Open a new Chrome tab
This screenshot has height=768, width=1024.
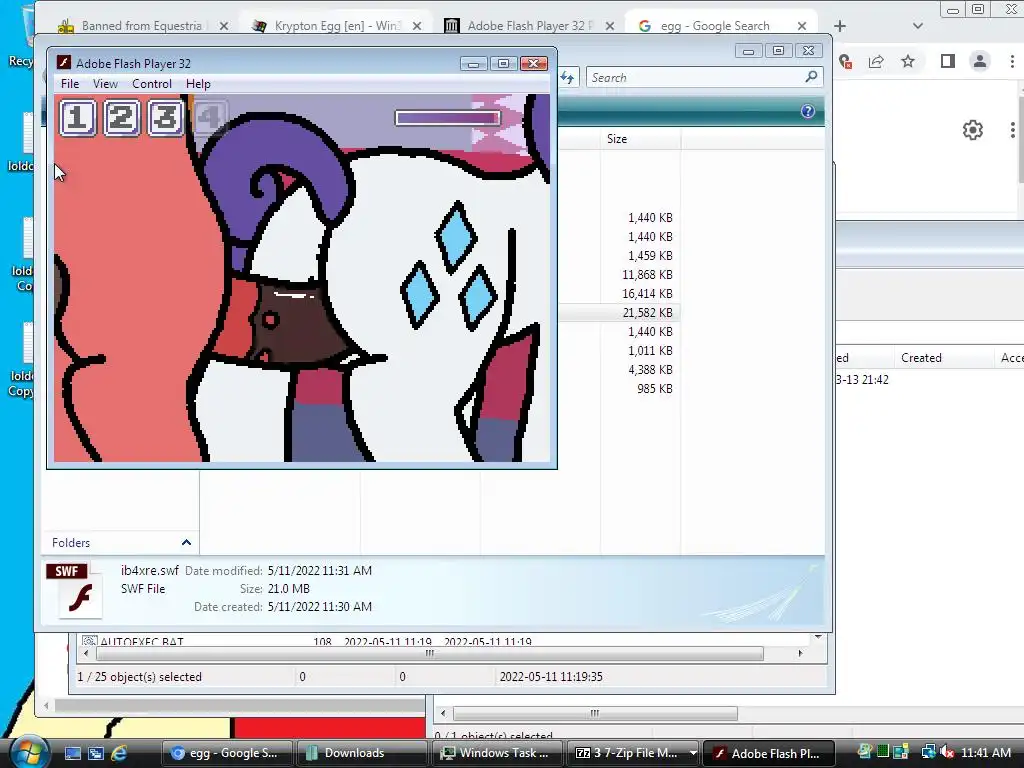840,26
